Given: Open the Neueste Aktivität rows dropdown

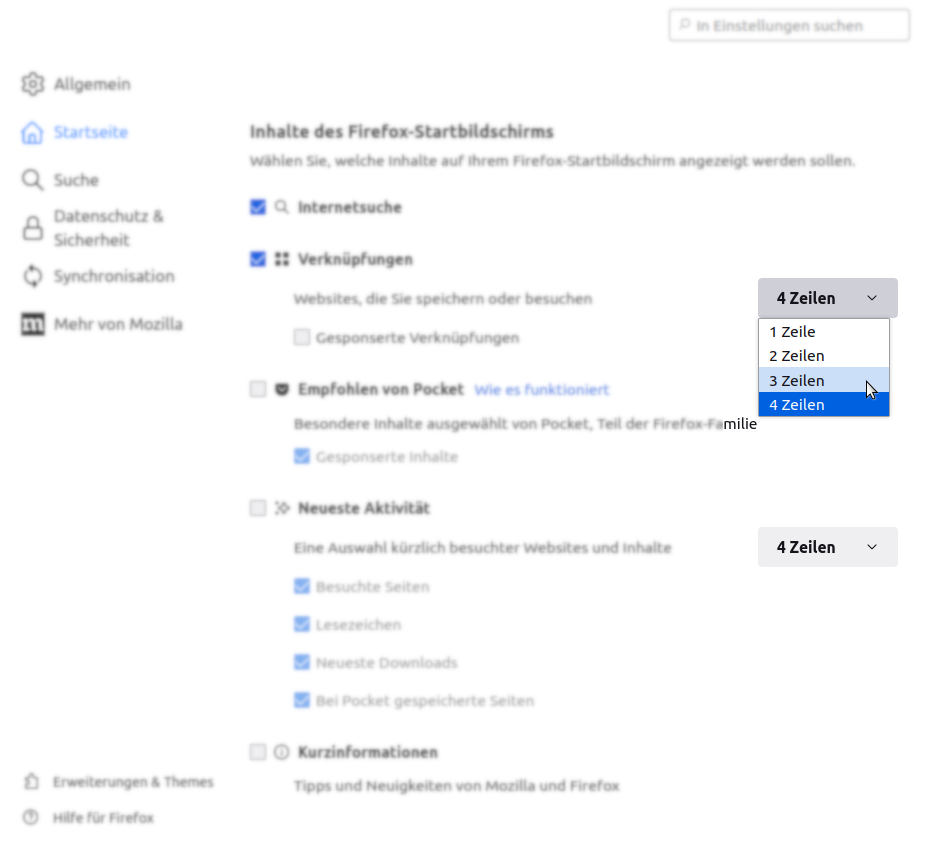Looking at the screenshot, I should pyautogui.click(x=827, y=547).
